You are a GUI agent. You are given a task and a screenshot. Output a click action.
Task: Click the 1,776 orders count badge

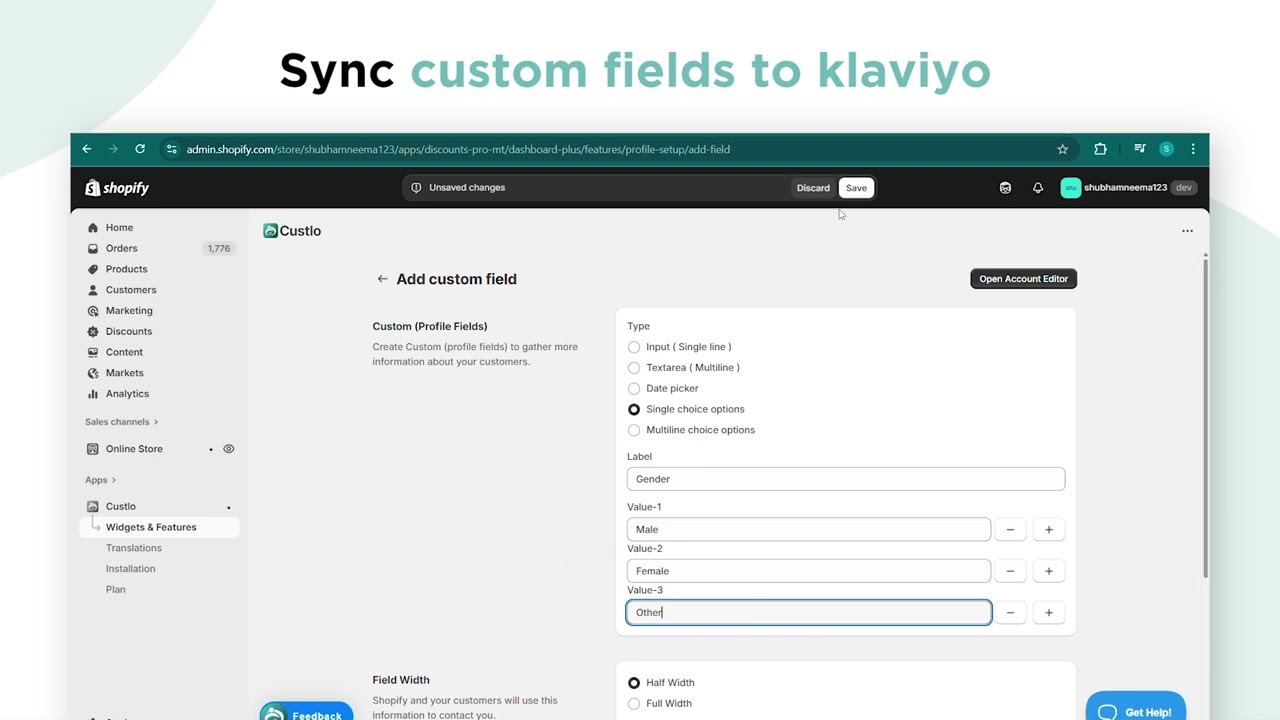click(x=218, y=248)
